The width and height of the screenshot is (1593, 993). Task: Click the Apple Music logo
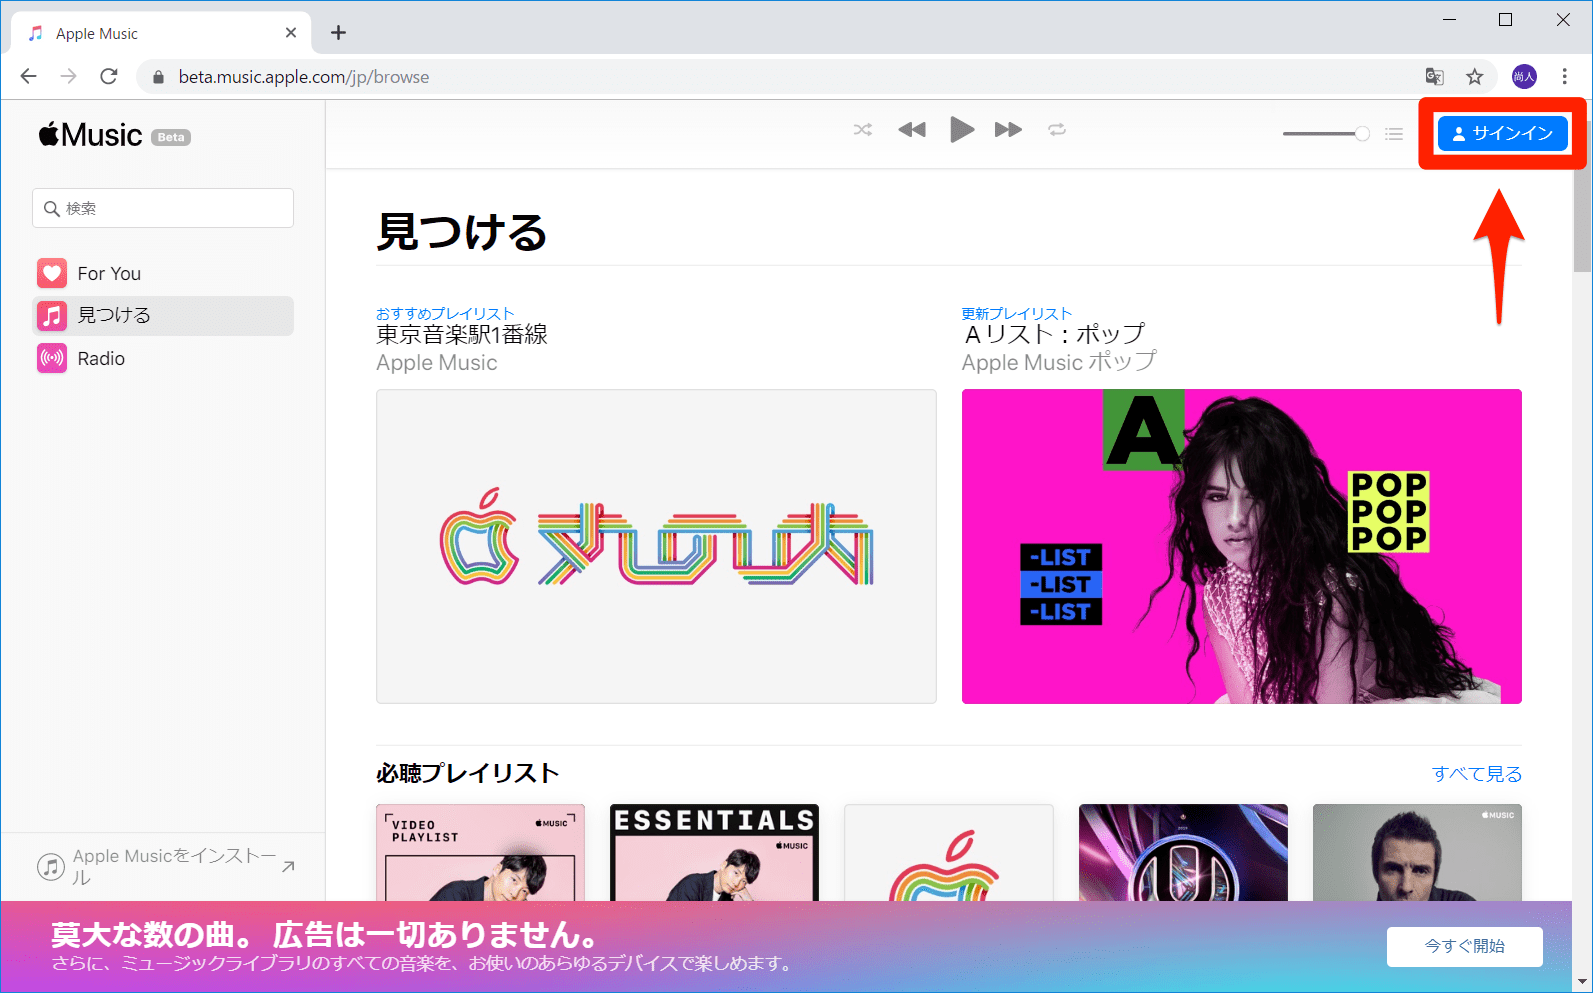91,135
